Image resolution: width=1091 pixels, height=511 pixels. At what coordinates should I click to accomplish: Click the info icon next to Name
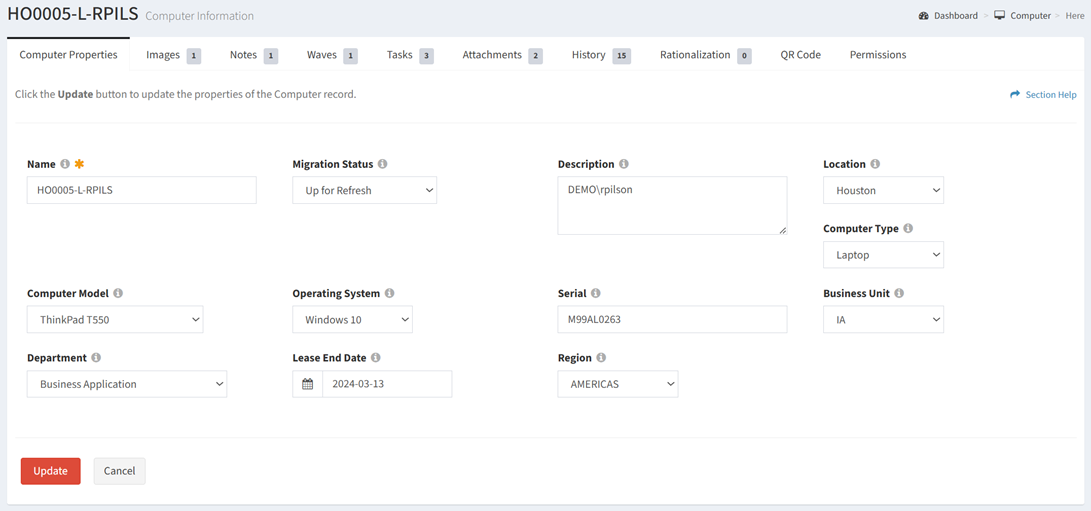pos(65,164)
